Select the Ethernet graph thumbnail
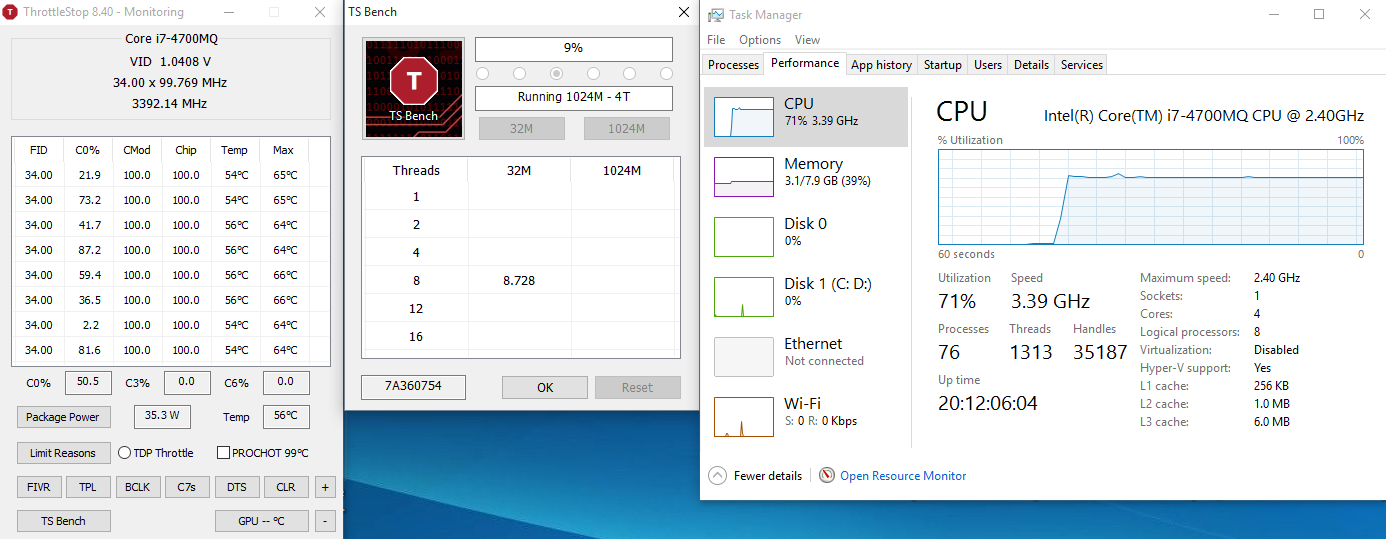Viewport: 1386px width, 539px height. click(x=743, y=357)
